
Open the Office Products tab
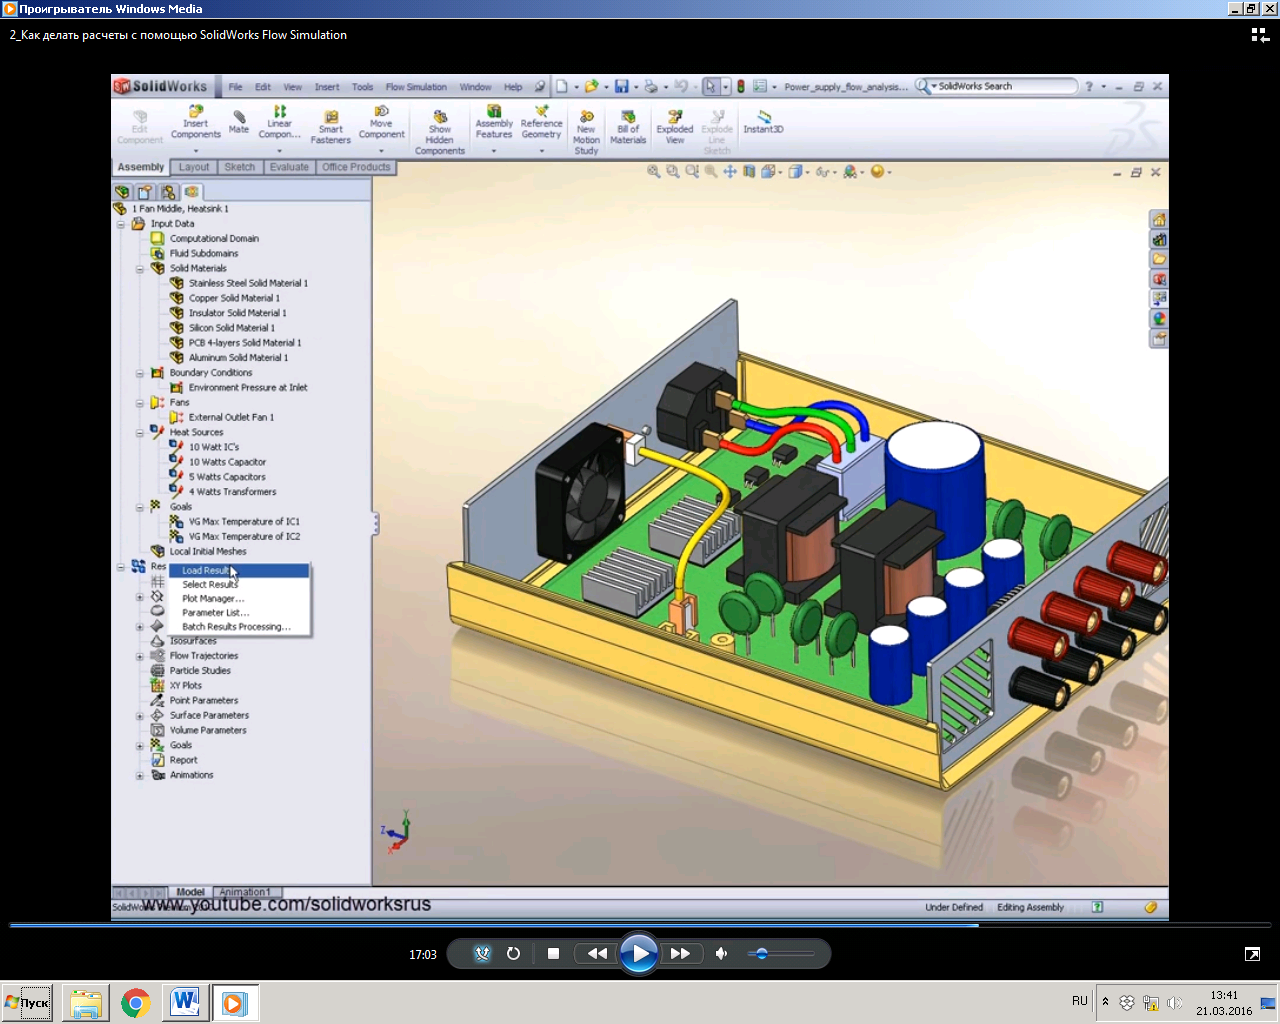click(356, 167)
